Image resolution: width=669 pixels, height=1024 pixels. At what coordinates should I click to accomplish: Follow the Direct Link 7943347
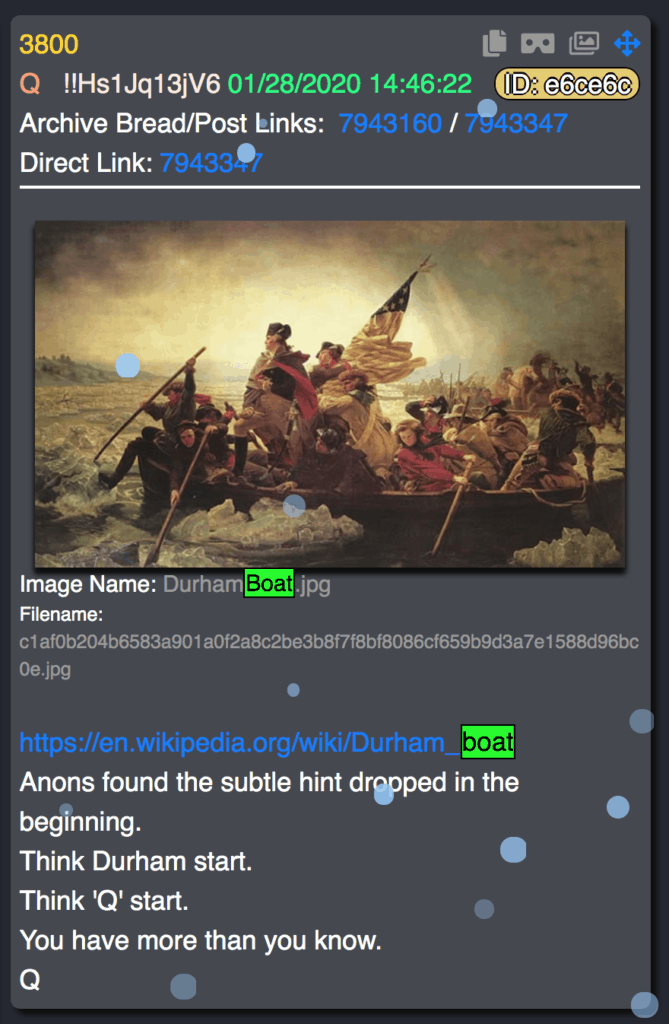coord(211,163)
